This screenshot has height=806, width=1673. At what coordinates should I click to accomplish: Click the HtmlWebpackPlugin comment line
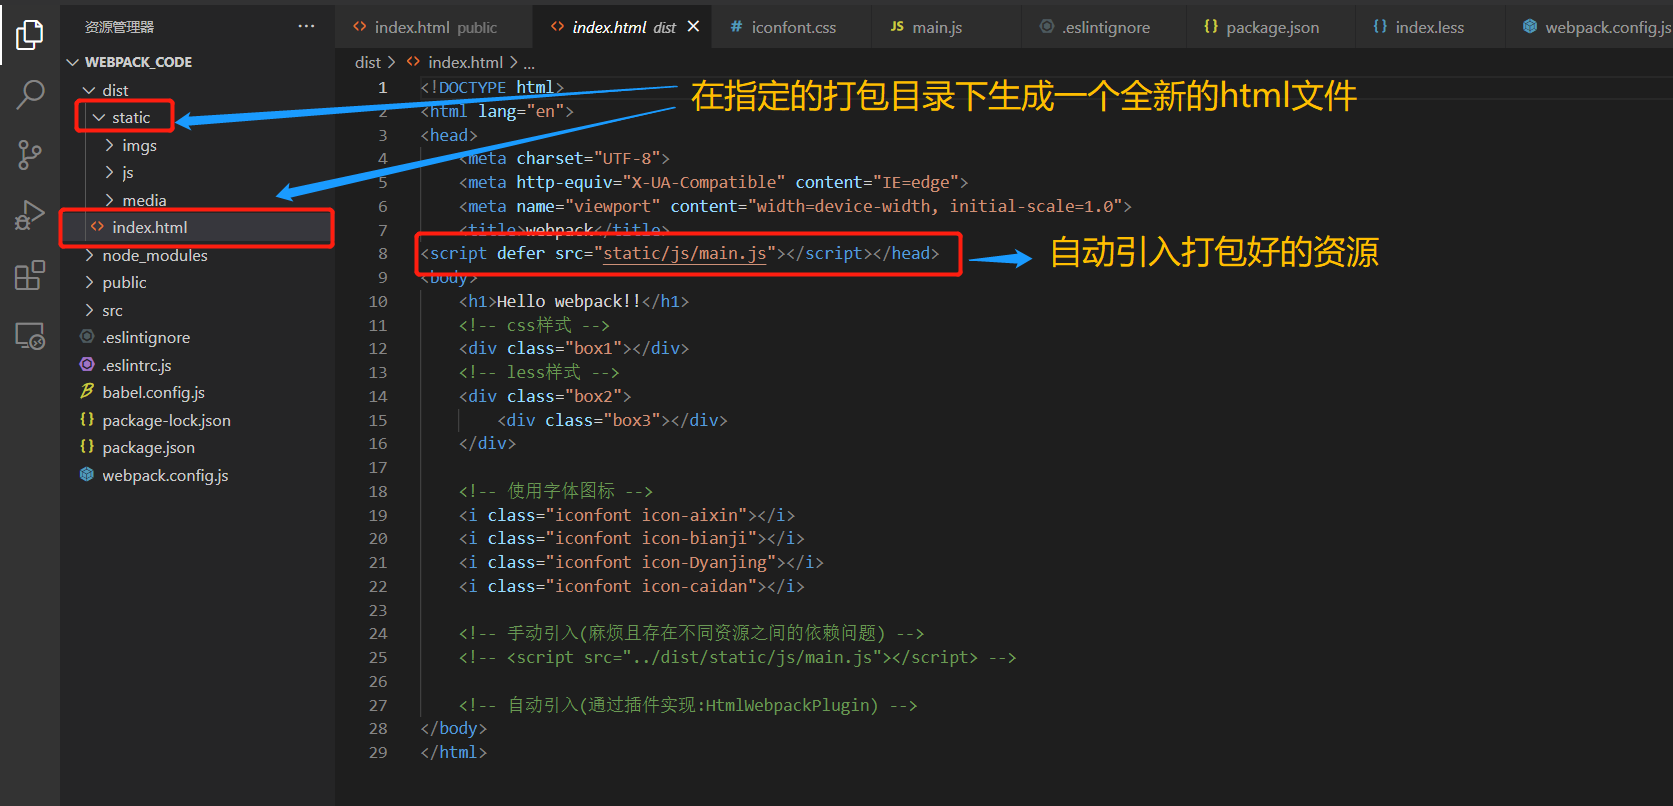(x=688, y=705)
